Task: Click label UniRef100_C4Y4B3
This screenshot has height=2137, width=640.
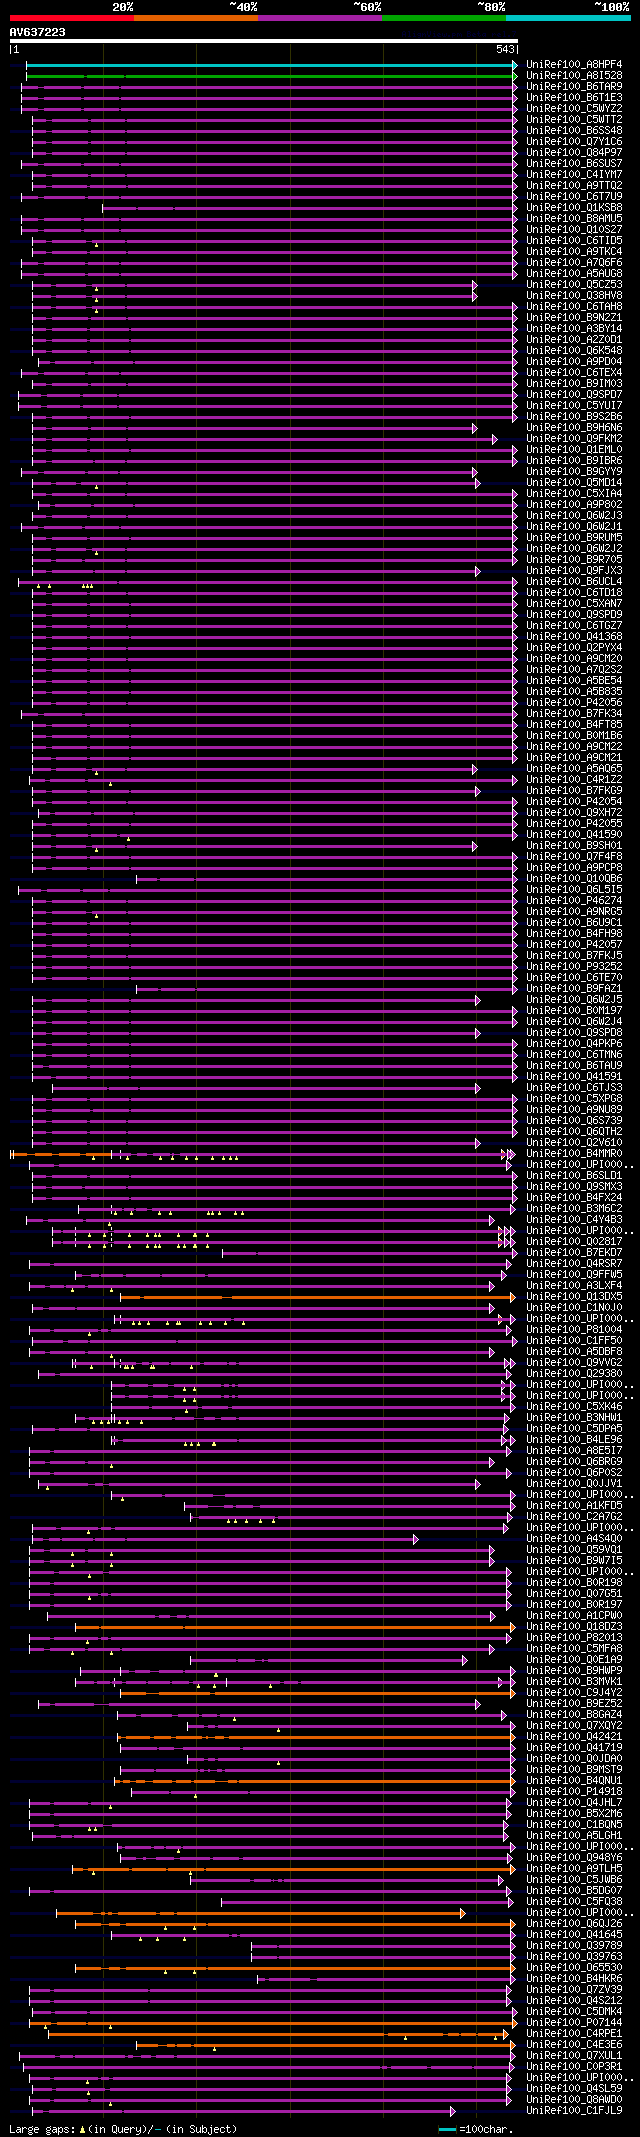Action: pyautogui.click(x=574, y=1220)
